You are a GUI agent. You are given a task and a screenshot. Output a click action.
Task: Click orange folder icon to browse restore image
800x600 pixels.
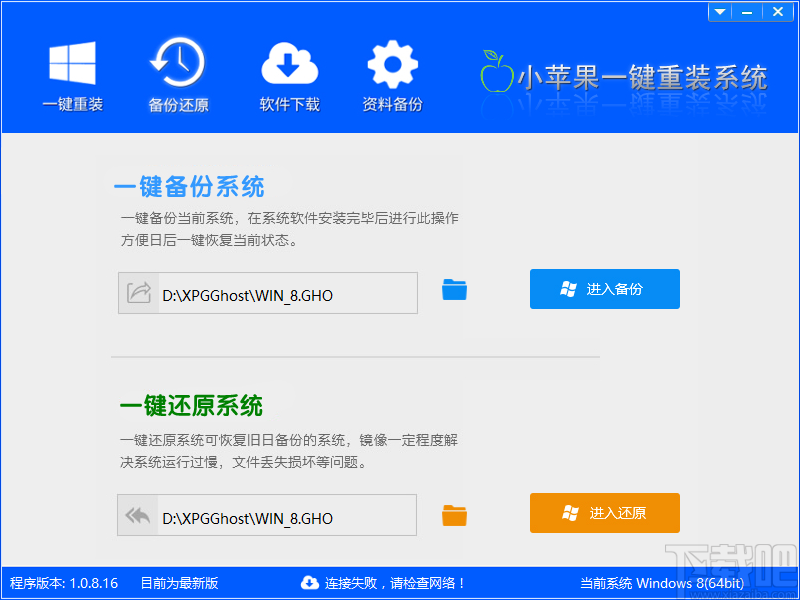[454, 515]
